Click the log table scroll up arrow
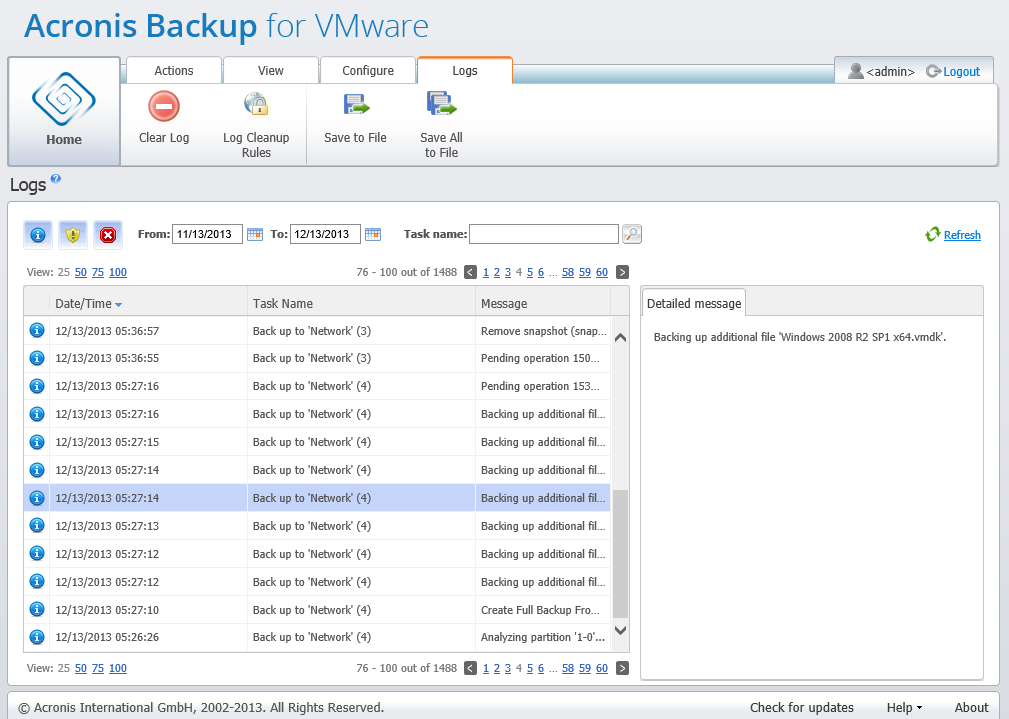Viewport: 1009px width, 719px height. click(620, 337)
